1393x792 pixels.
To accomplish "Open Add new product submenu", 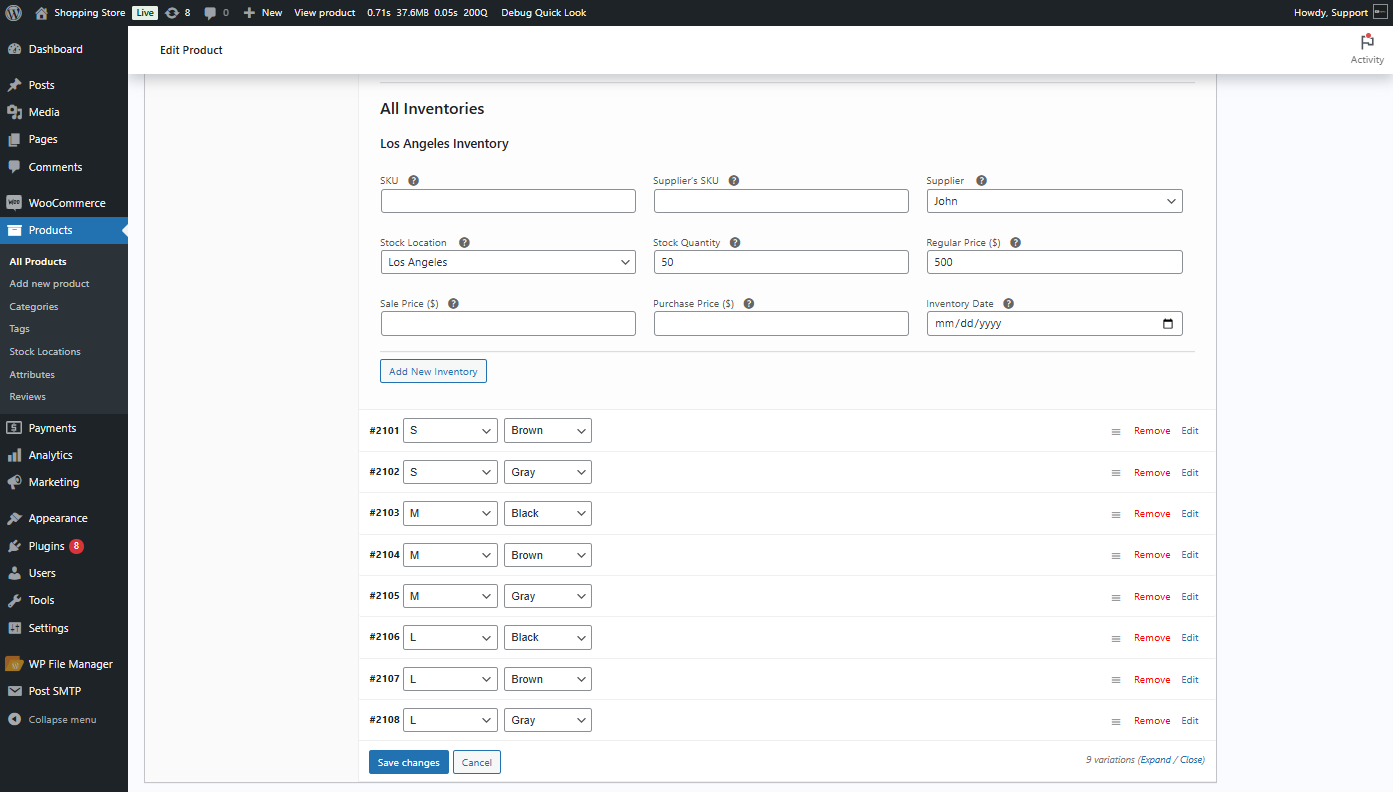I will click(49, 284).
